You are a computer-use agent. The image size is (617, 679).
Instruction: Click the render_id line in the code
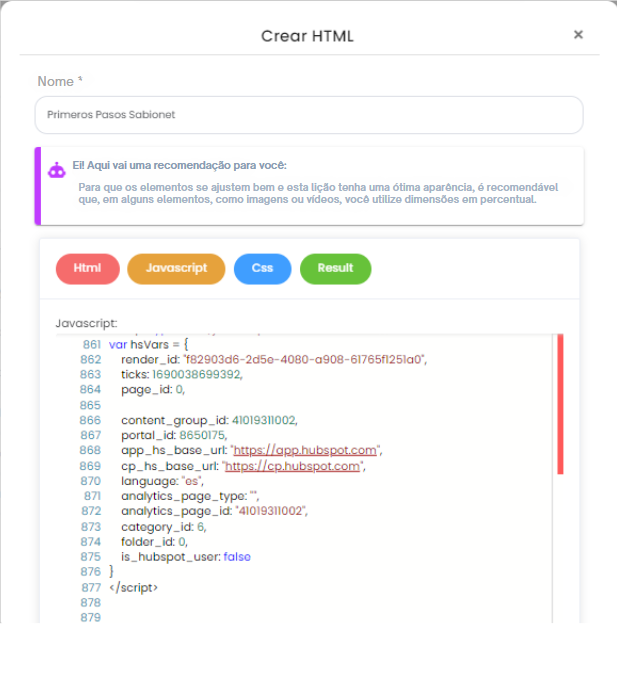274,359
